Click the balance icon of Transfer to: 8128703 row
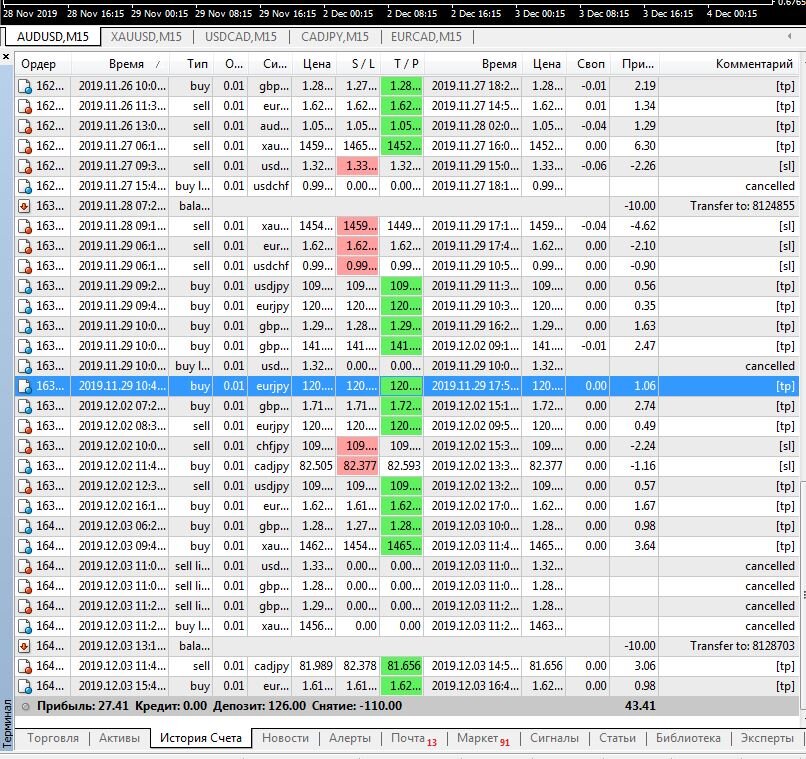Image resolution: width=806 pixels, height=759 pixels. (x=24, y=646)
